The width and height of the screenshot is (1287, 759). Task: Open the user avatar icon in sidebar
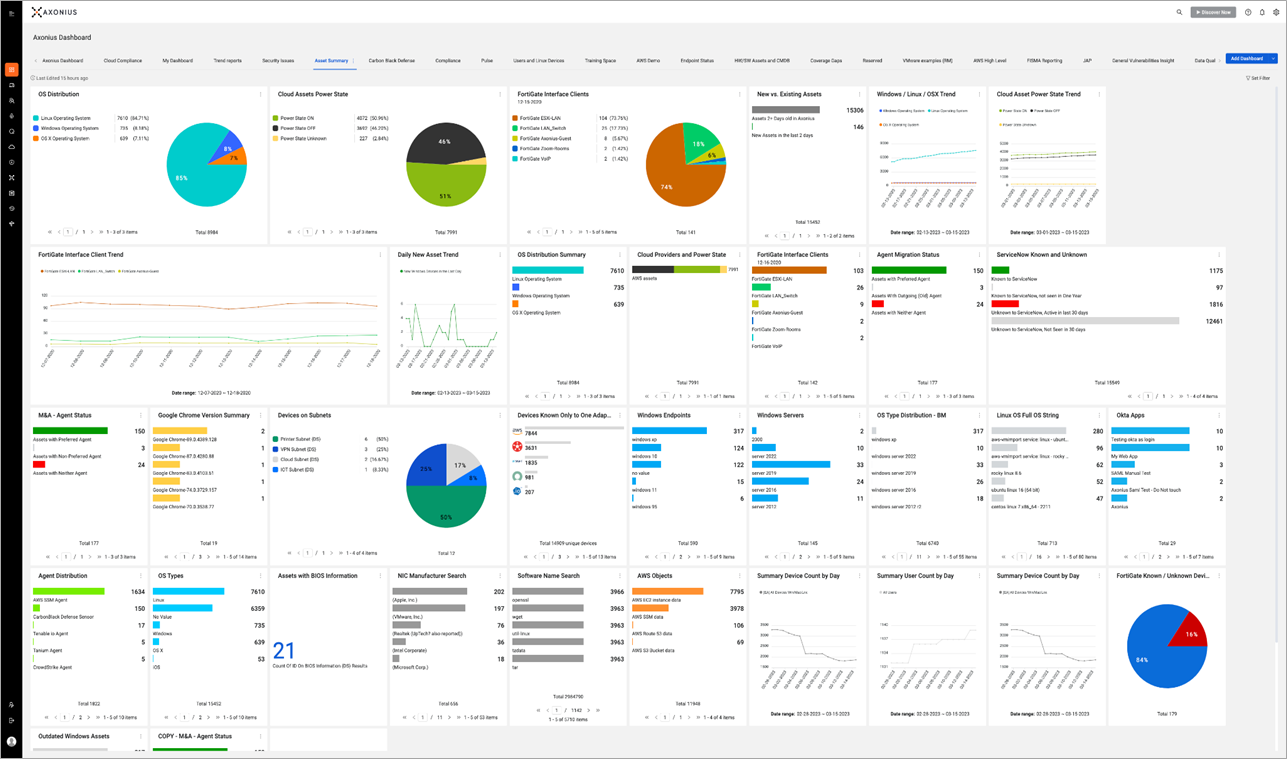coord(11,741)
